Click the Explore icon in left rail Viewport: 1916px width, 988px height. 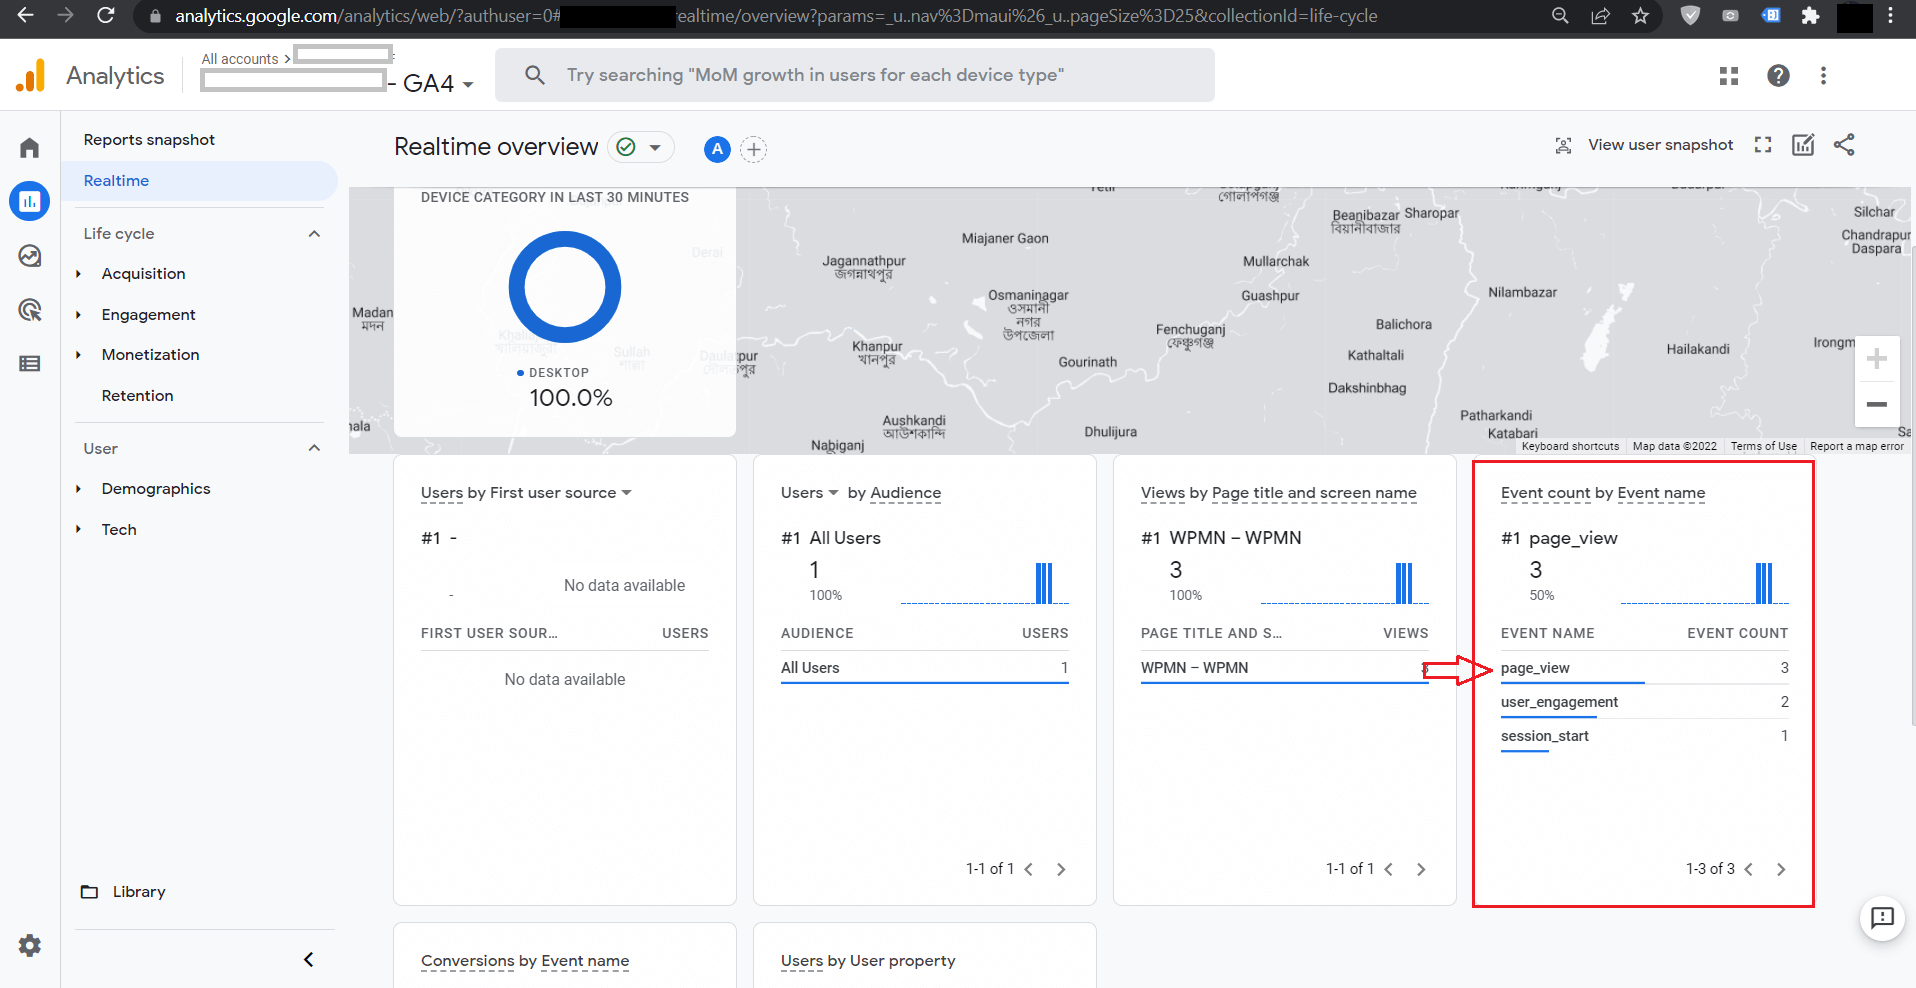click(30, 256)
